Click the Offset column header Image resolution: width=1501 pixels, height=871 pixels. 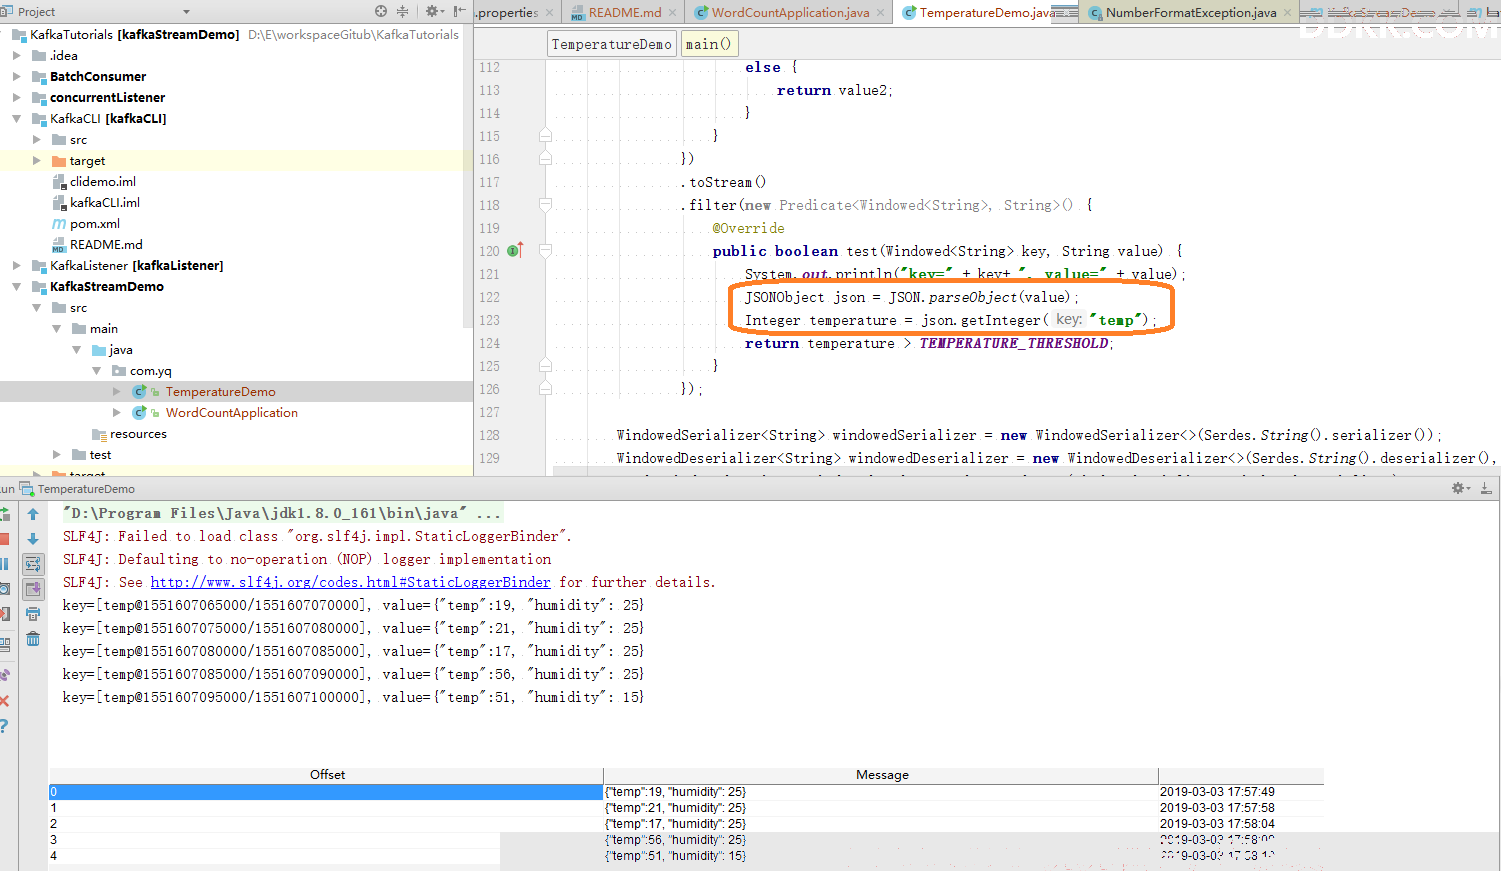[327, 775]
